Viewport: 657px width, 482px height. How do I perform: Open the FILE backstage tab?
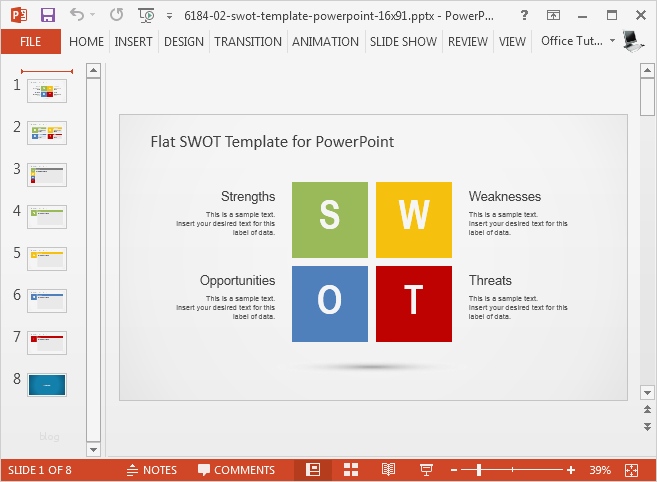(x=31, y=41)
